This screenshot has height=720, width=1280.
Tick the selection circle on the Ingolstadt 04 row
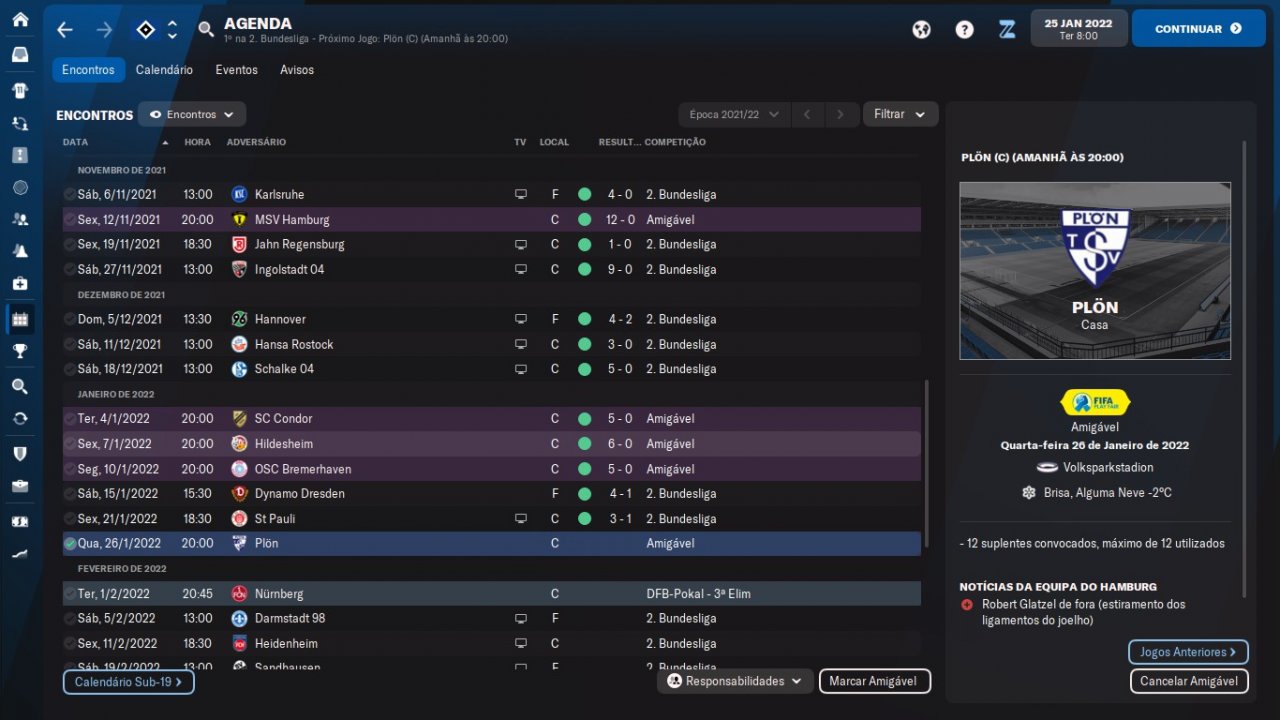click(x=69, y=269)
